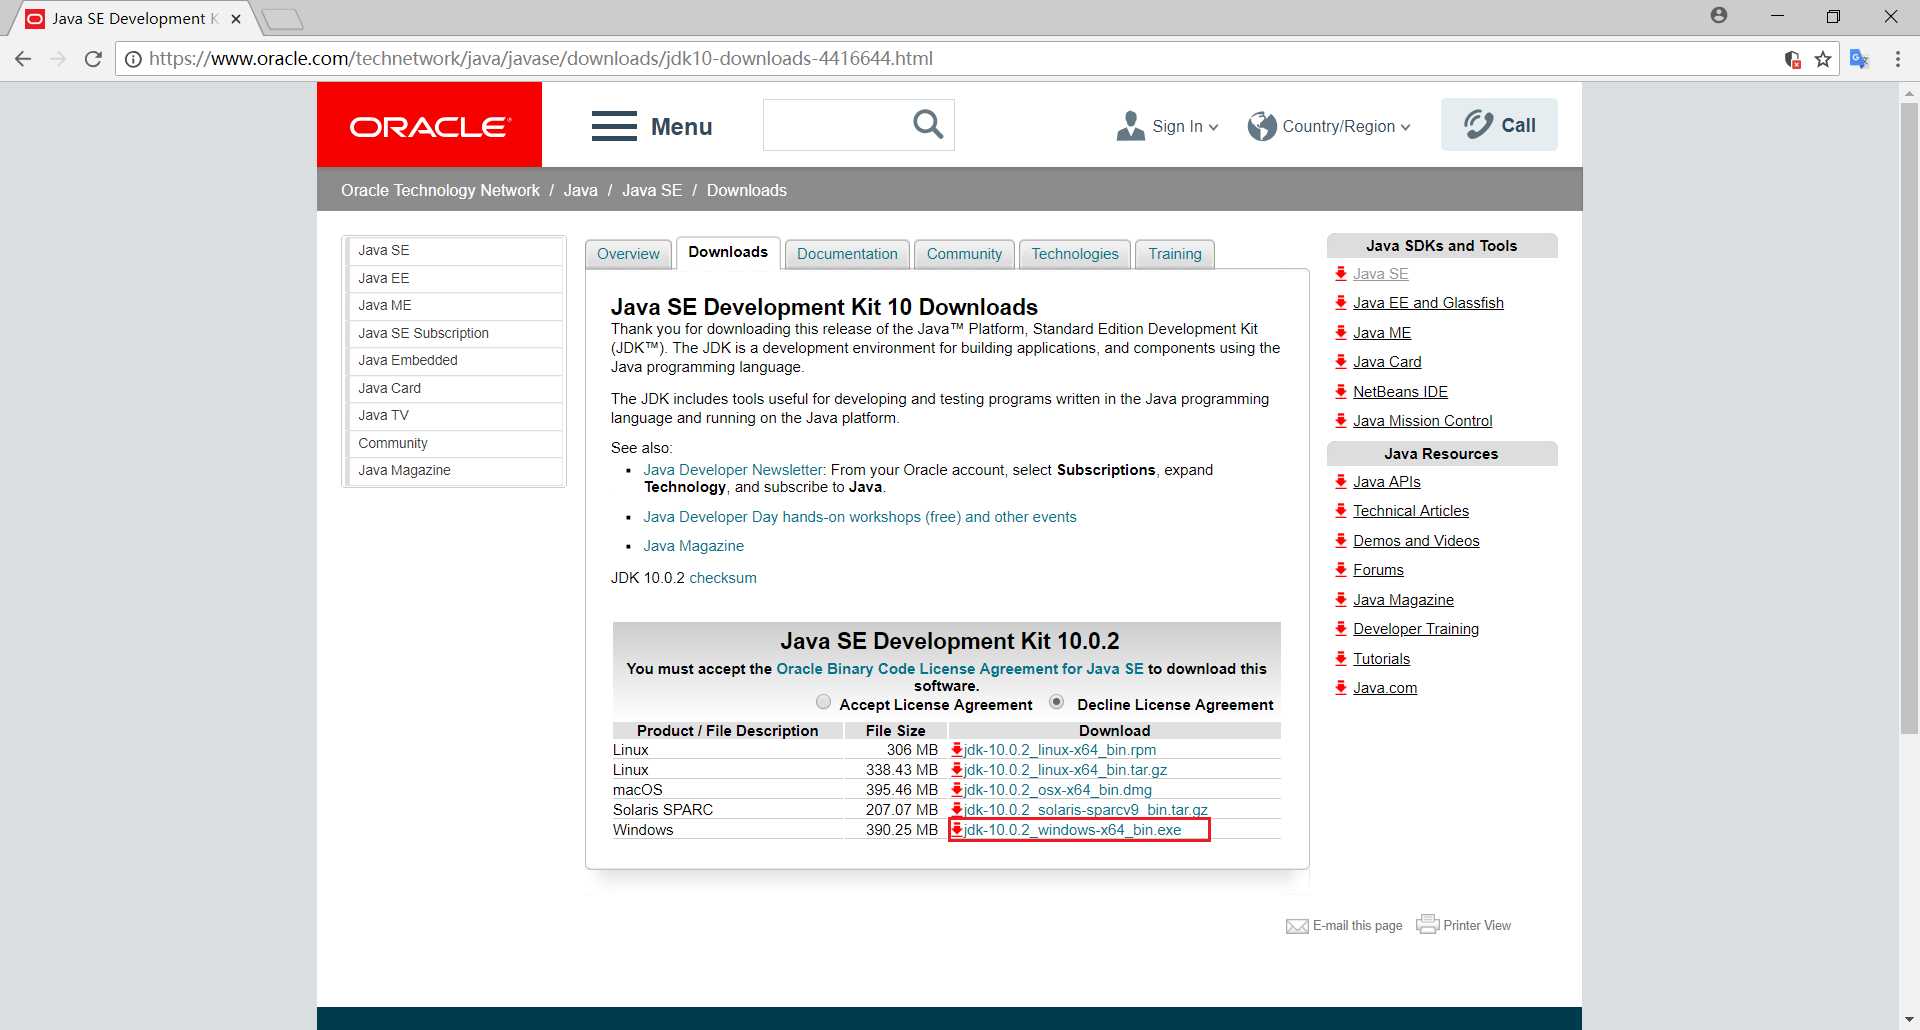Open Technical Articles link

(1411, 511)
